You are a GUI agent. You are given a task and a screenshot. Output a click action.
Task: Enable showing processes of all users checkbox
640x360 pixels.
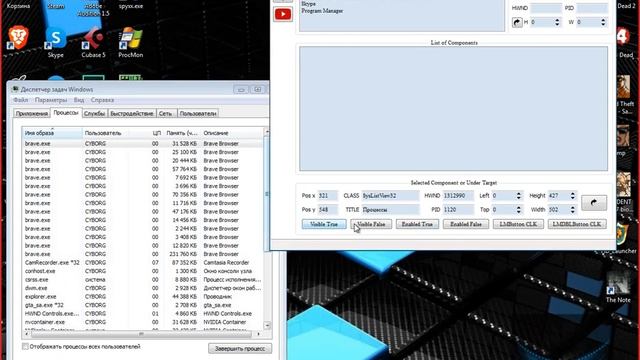click(25, 347)
